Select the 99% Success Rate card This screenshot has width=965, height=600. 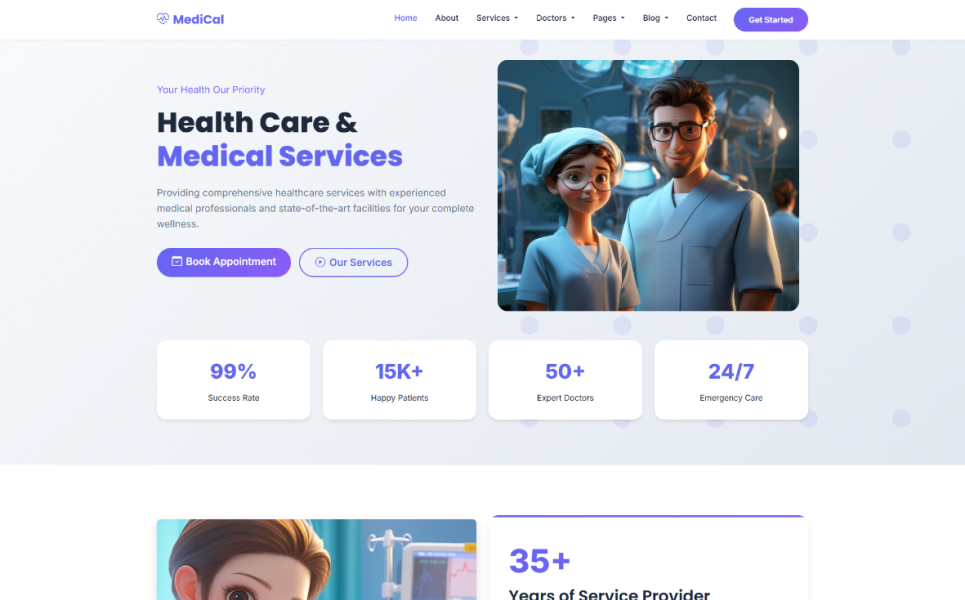233,380
